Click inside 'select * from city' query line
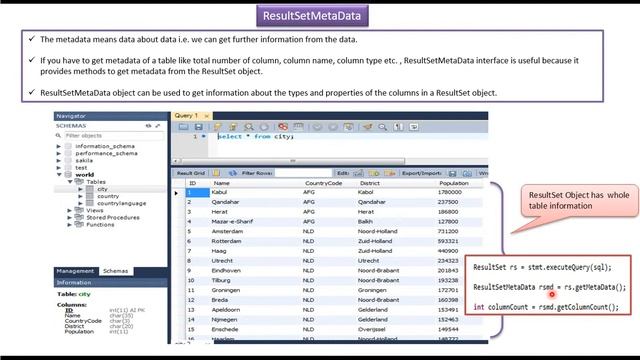640x360 pixels. click(x=256, y=136)
